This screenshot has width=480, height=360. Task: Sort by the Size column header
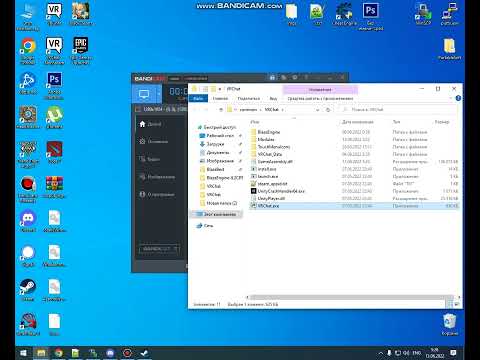(x=442, y=122)
